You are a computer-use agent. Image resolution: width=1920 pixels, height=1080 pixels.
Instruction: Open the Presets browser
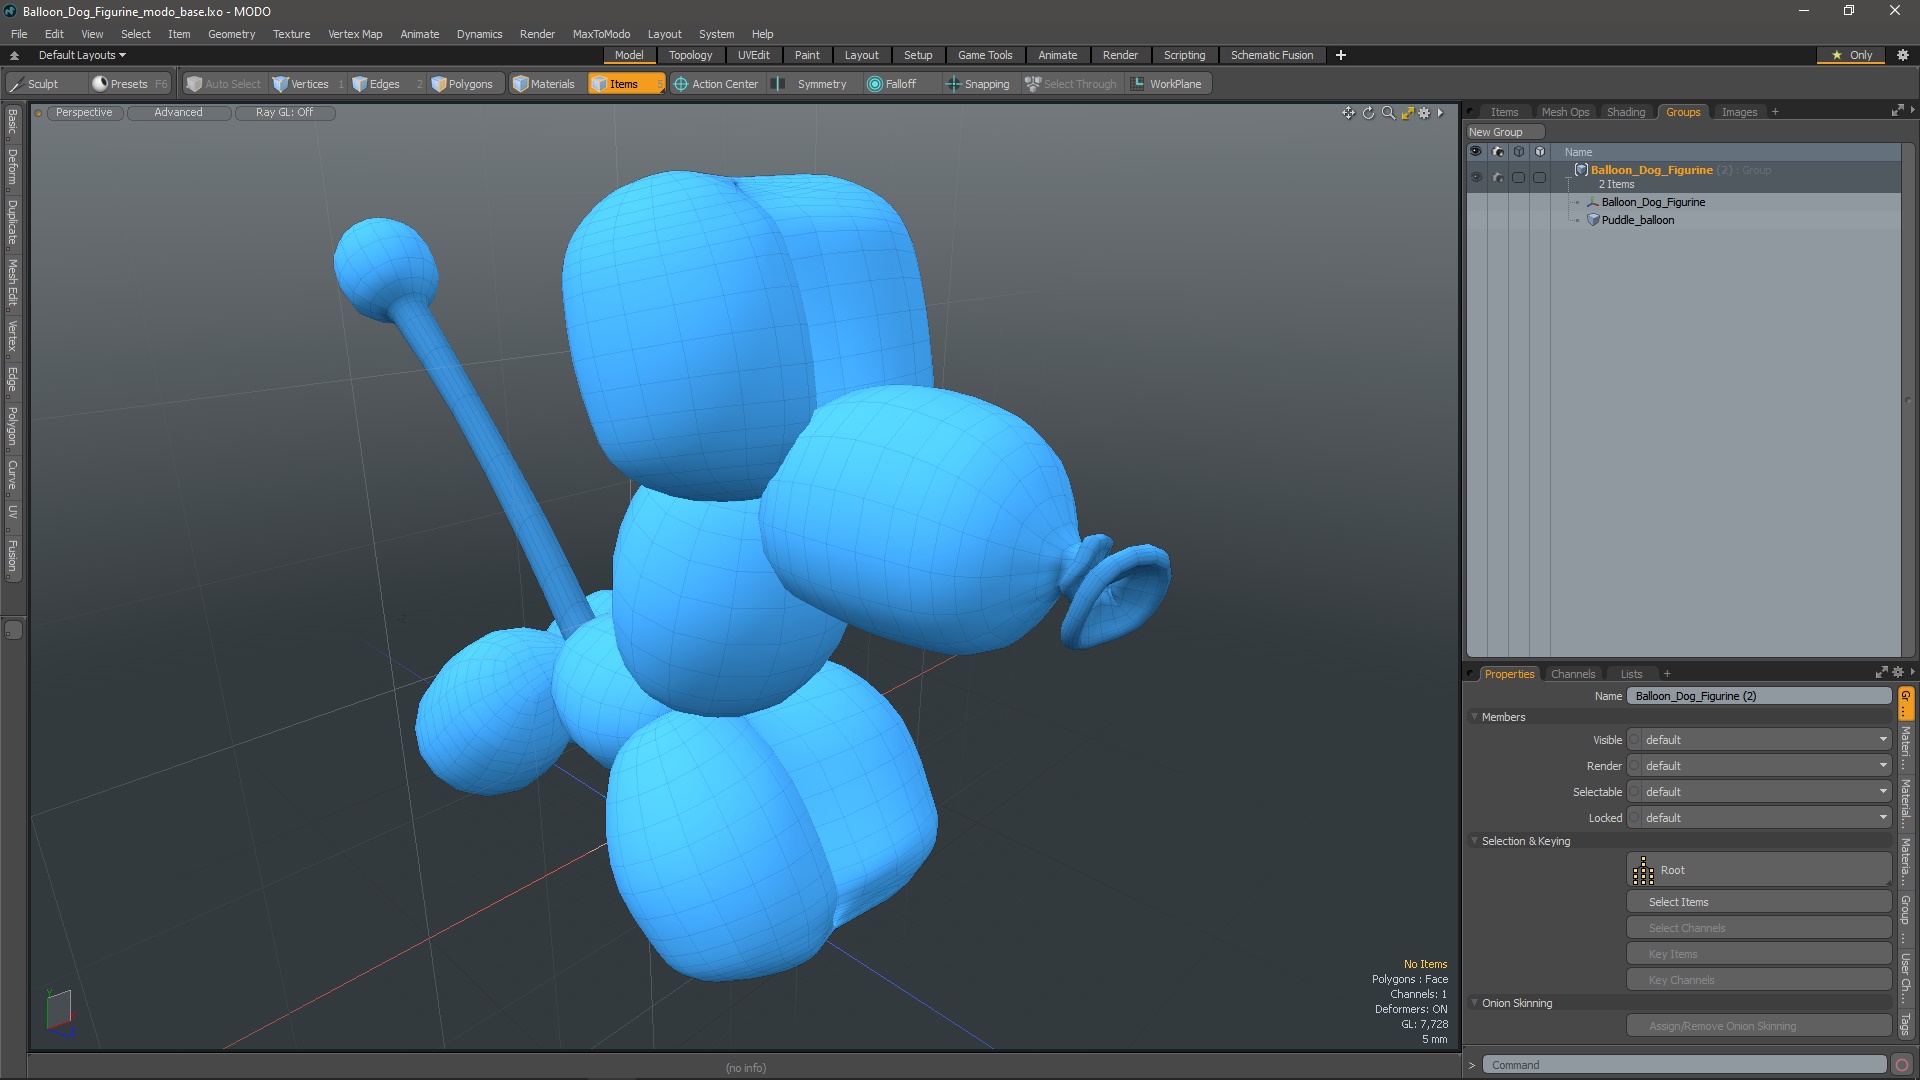pos(129,84)
